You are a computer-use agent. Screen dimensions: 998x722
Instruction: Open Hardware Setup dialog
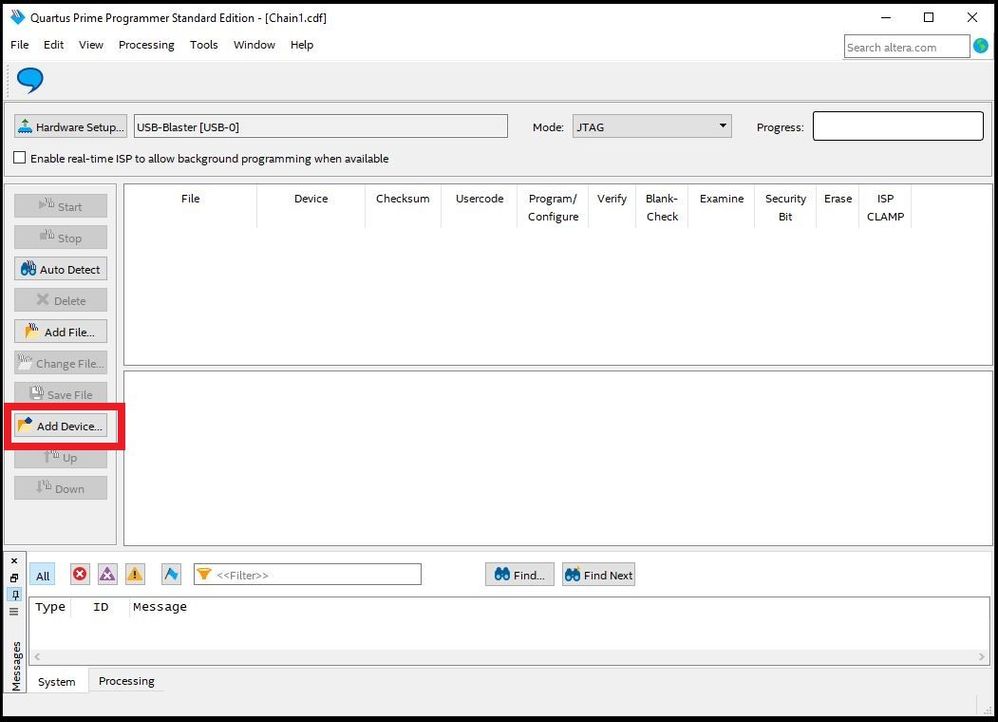(71, 127)
